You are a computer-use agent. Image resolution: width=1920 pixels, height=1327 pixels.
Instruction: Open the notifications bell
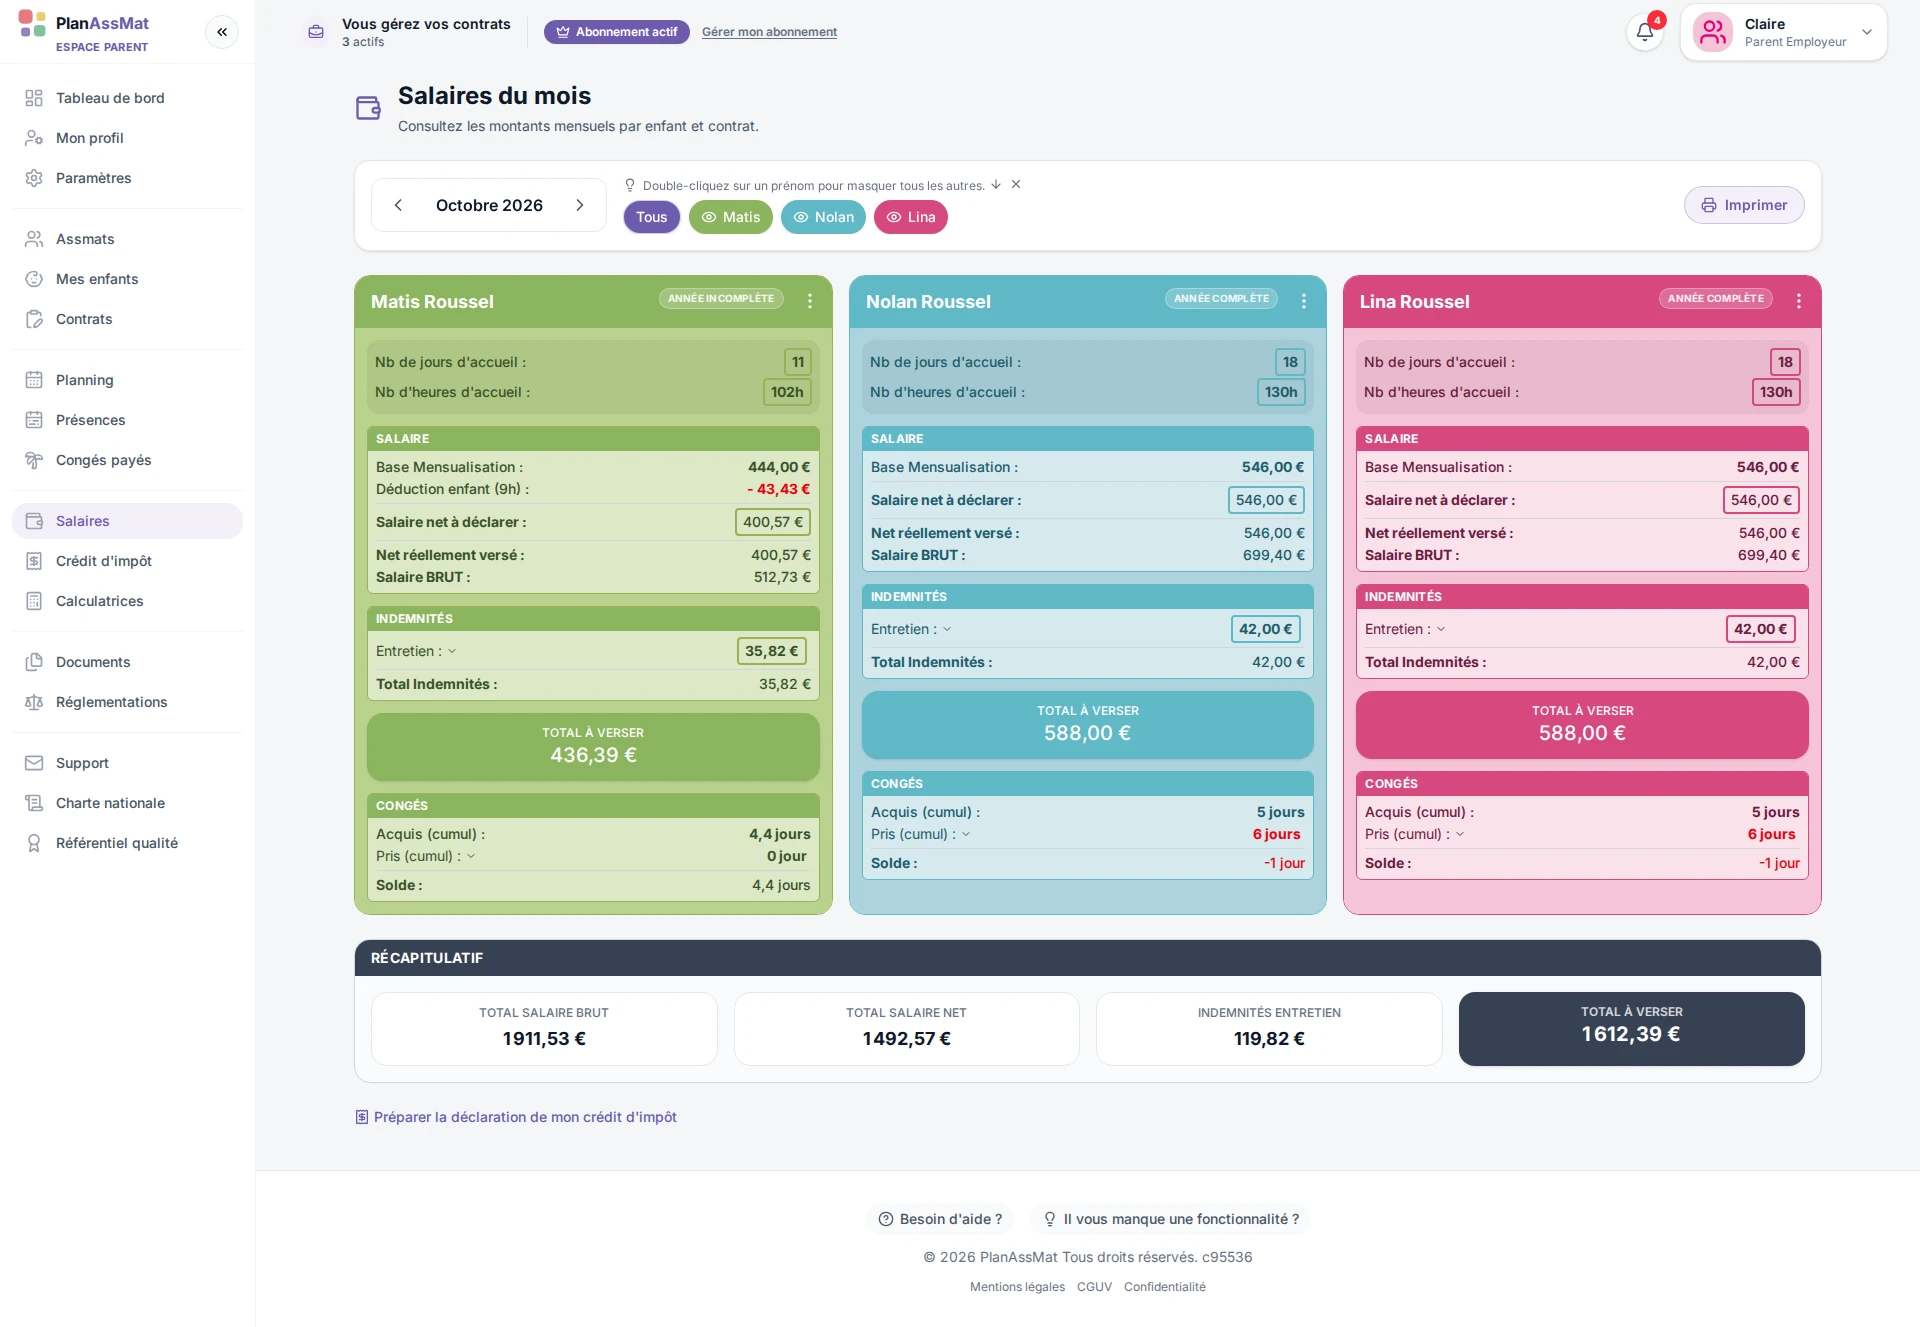pyautogui.click(x=1645, y=32)
